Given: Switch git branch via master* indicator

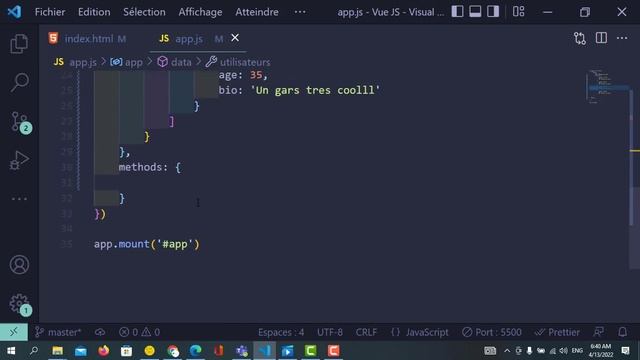Looking at the screenshot, I should [x=58, y=332].
